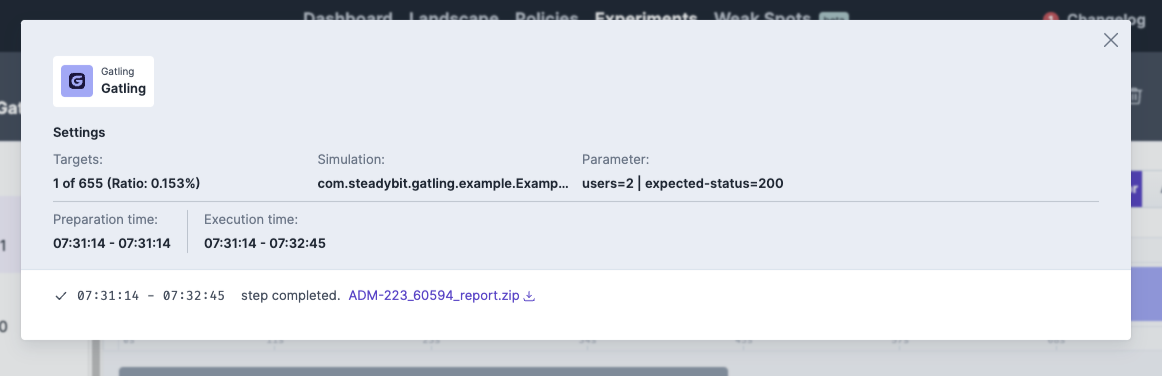Click the beta badge beside Weak Spots
The width and height of the screenshot is (1162, 376).
[x=834, y=17]
